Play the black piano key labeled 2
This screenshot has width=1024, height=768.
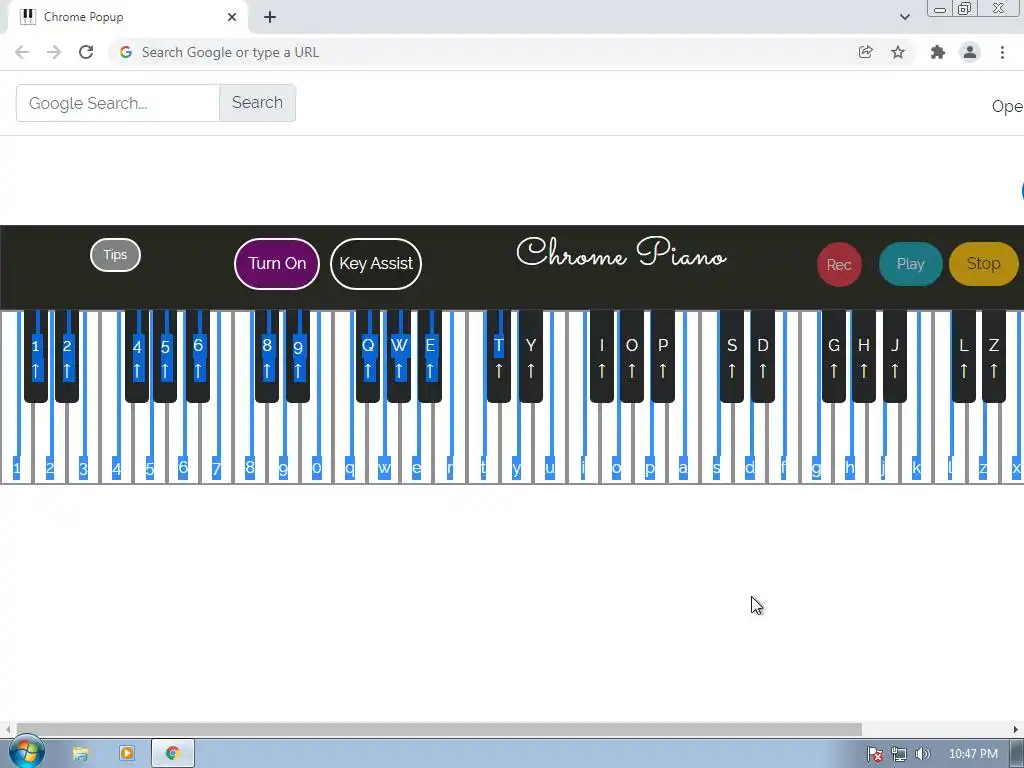tap(67, 356)
